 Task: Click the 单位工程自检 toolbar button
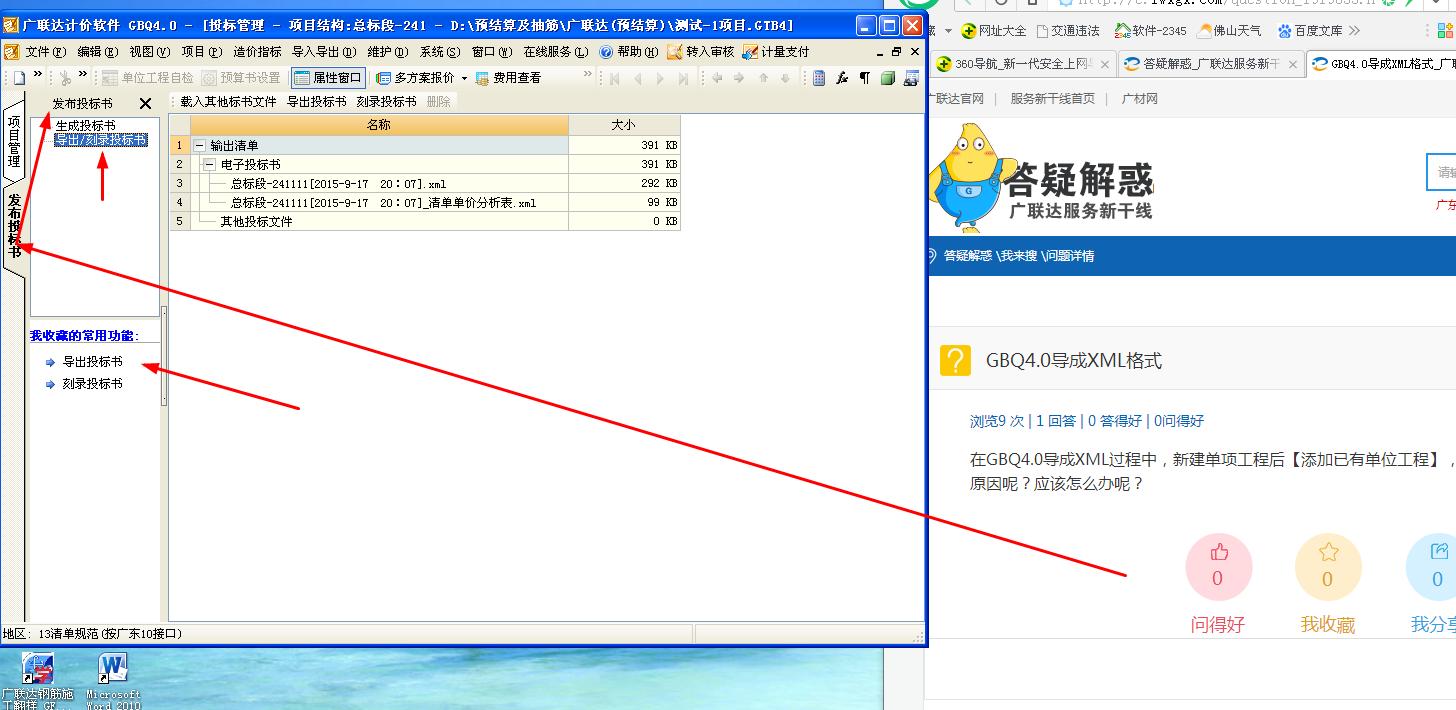click(x=147, y=78)
